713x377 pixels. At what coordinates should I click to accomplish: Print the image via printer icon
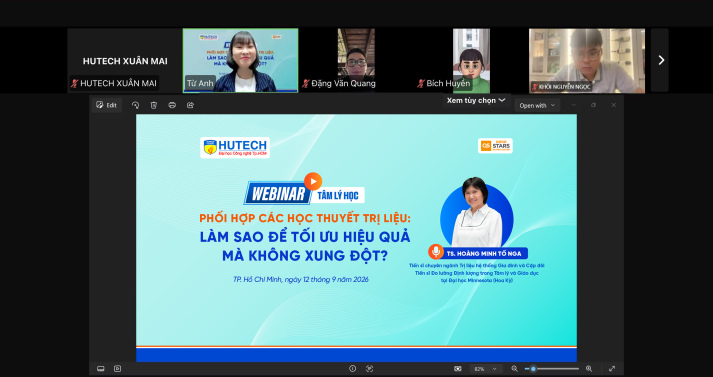(x=172, y=105)
